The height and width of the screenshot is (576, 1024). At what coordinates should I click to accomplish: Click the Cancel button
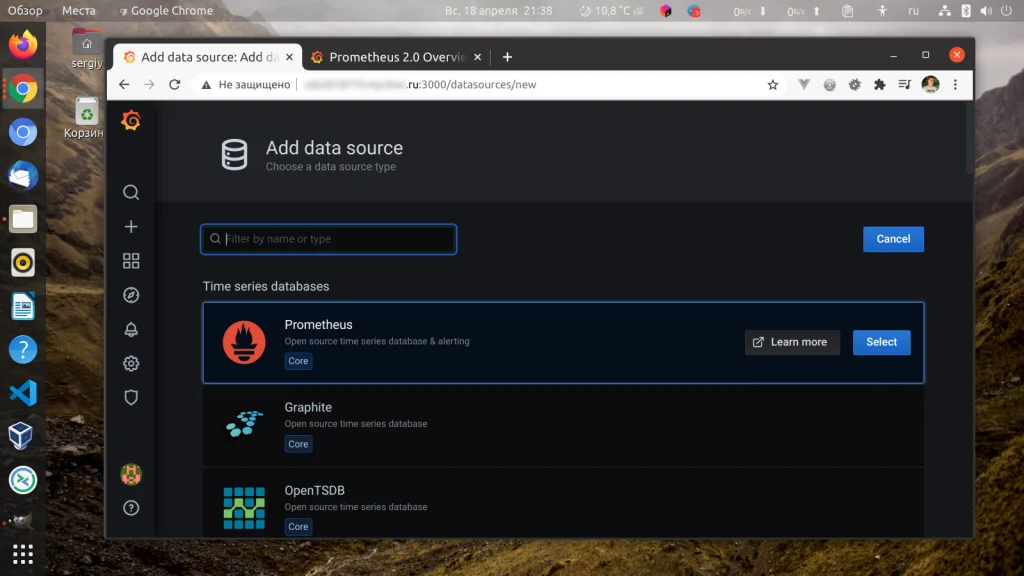coord(892,239)
